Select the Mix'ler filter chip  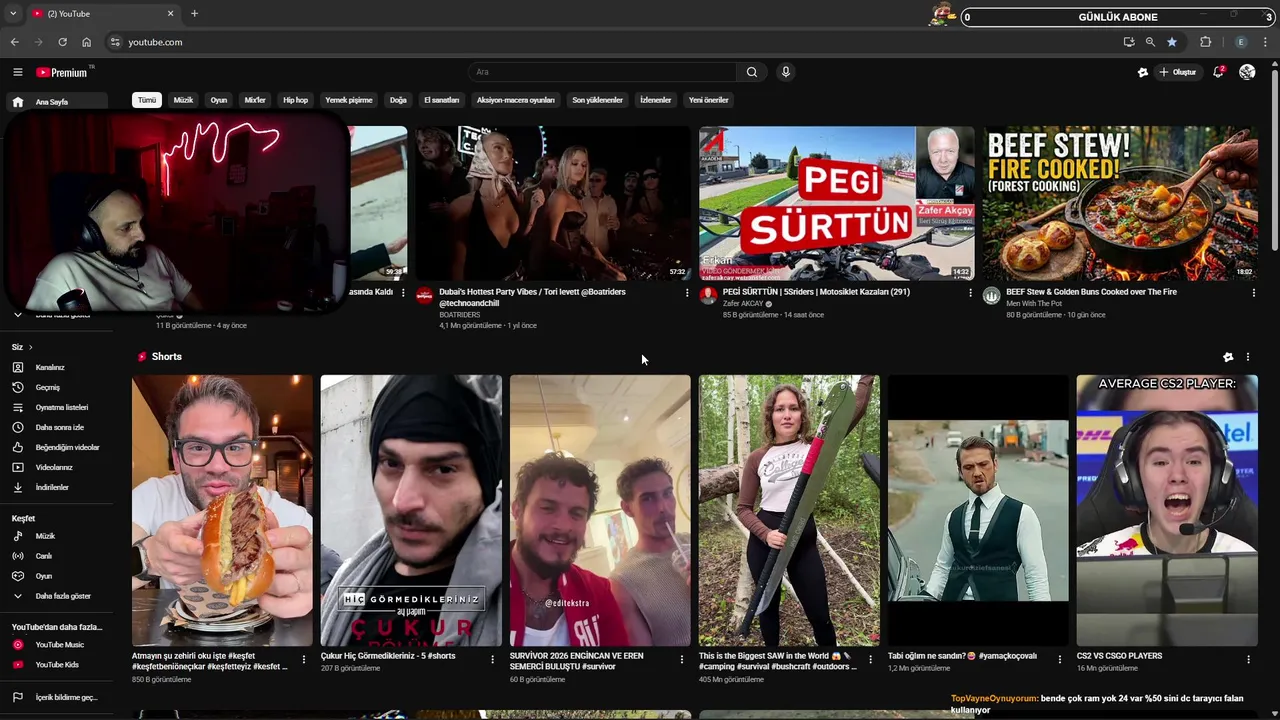coord(255,100)
